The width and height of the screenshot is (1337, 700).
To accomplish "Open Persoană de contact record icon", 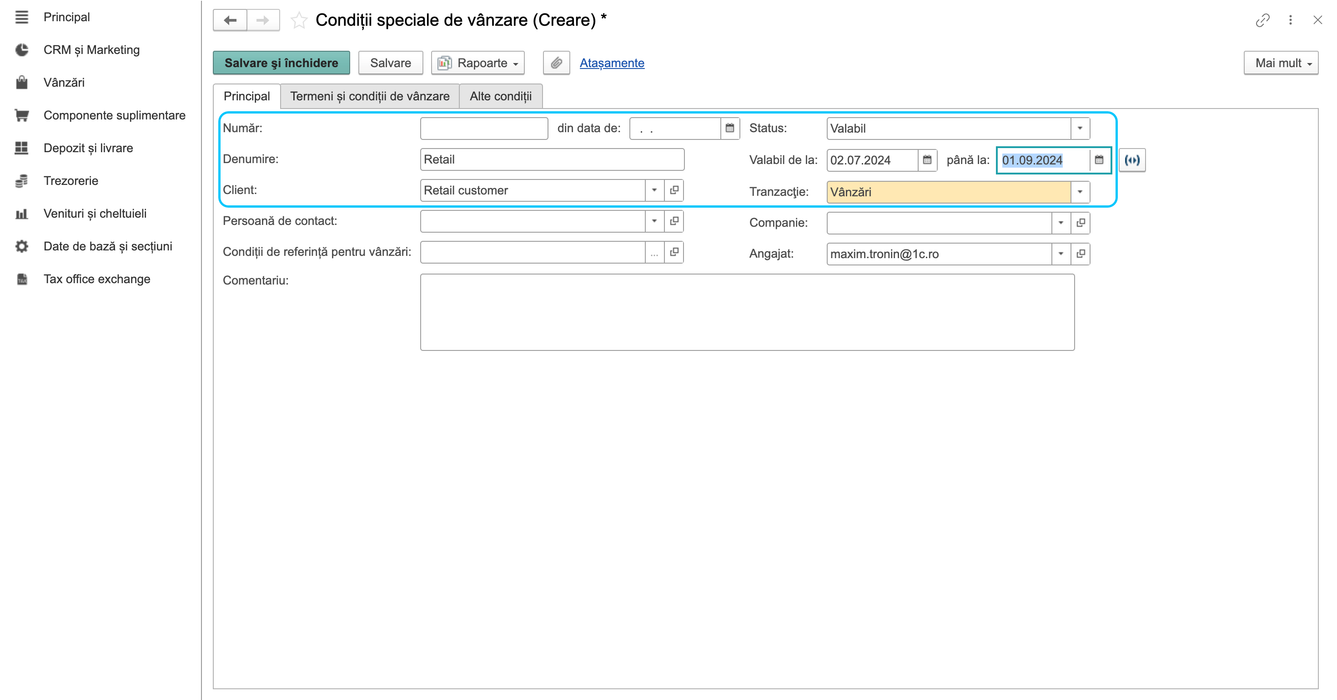I will point(674,221).
